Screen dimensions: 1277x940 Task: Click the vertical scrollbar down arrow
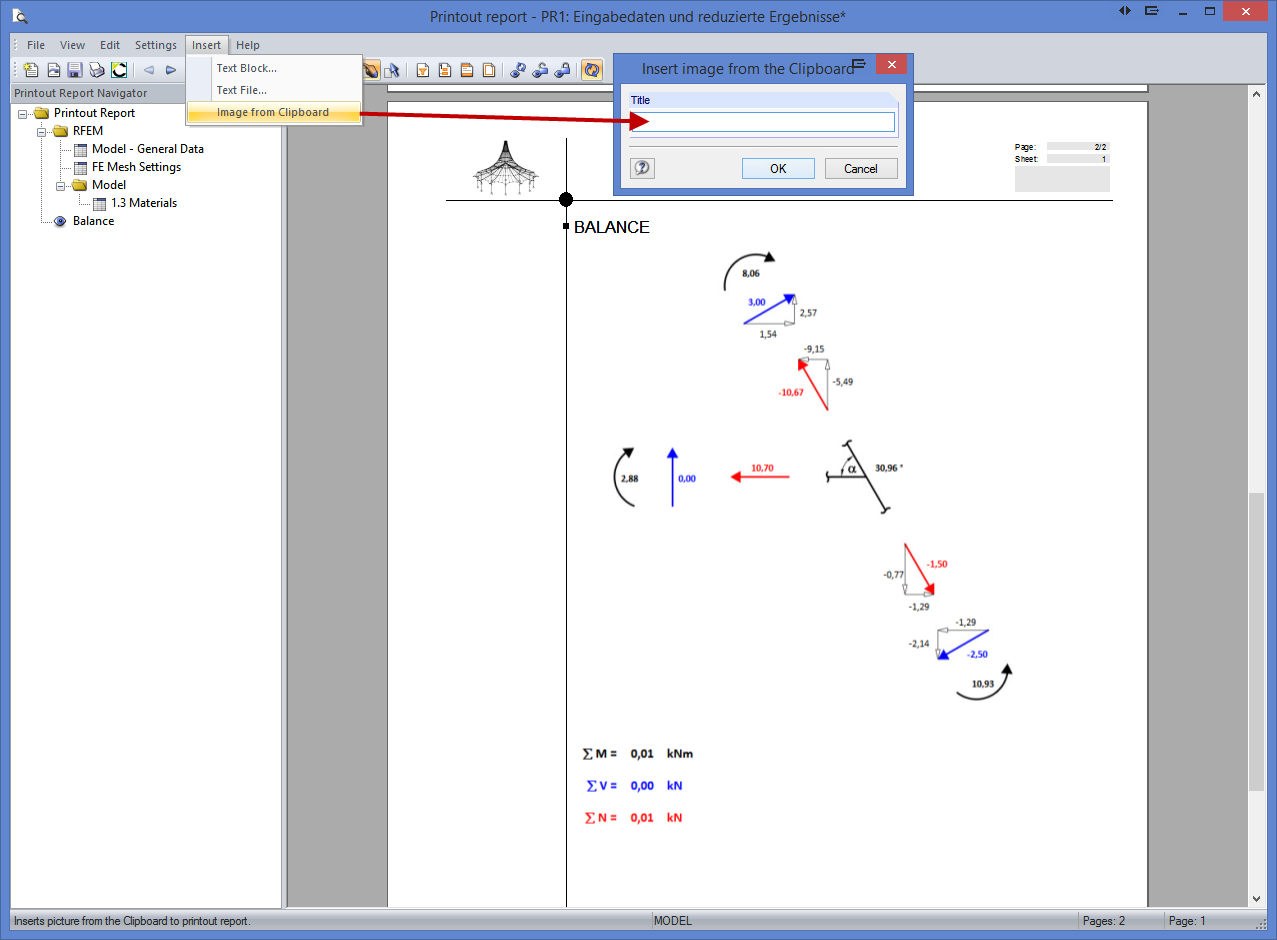(1257, 899)
